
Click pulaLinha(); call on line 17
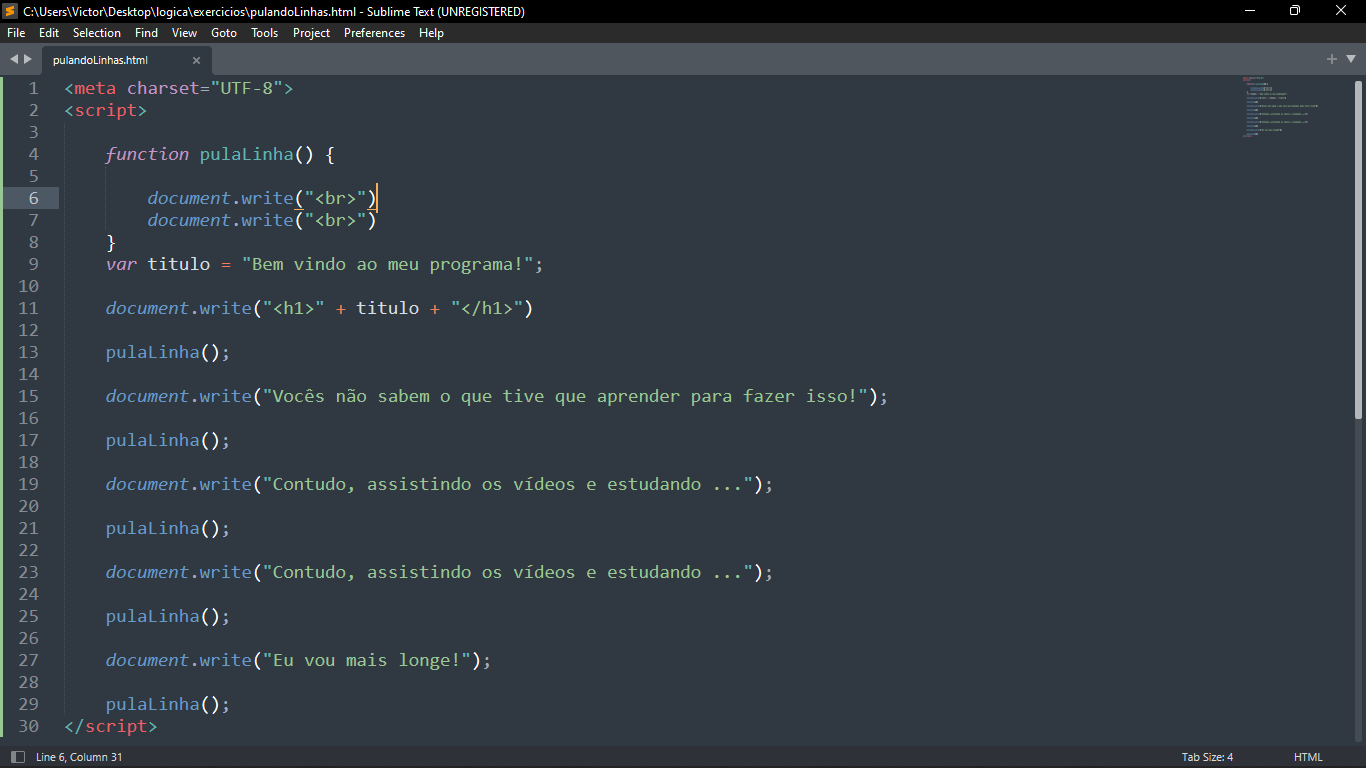pyautogui.click(x=168, y=440)
